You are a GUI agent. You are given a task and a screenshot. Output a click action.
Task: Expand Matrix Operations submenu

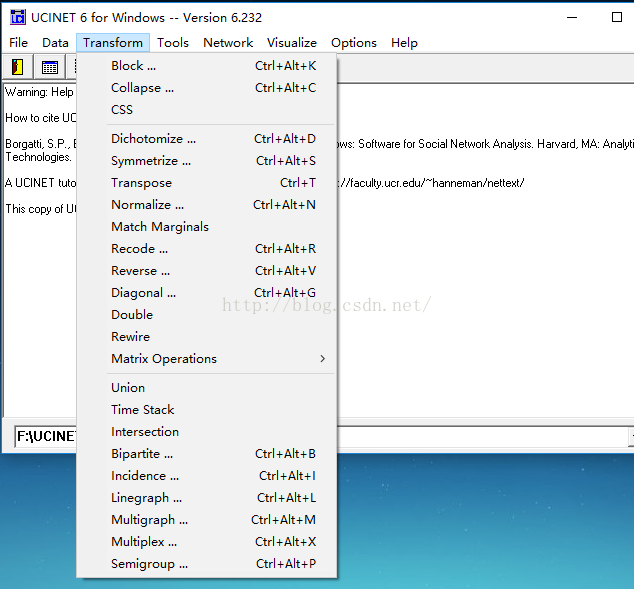(206, 359)
